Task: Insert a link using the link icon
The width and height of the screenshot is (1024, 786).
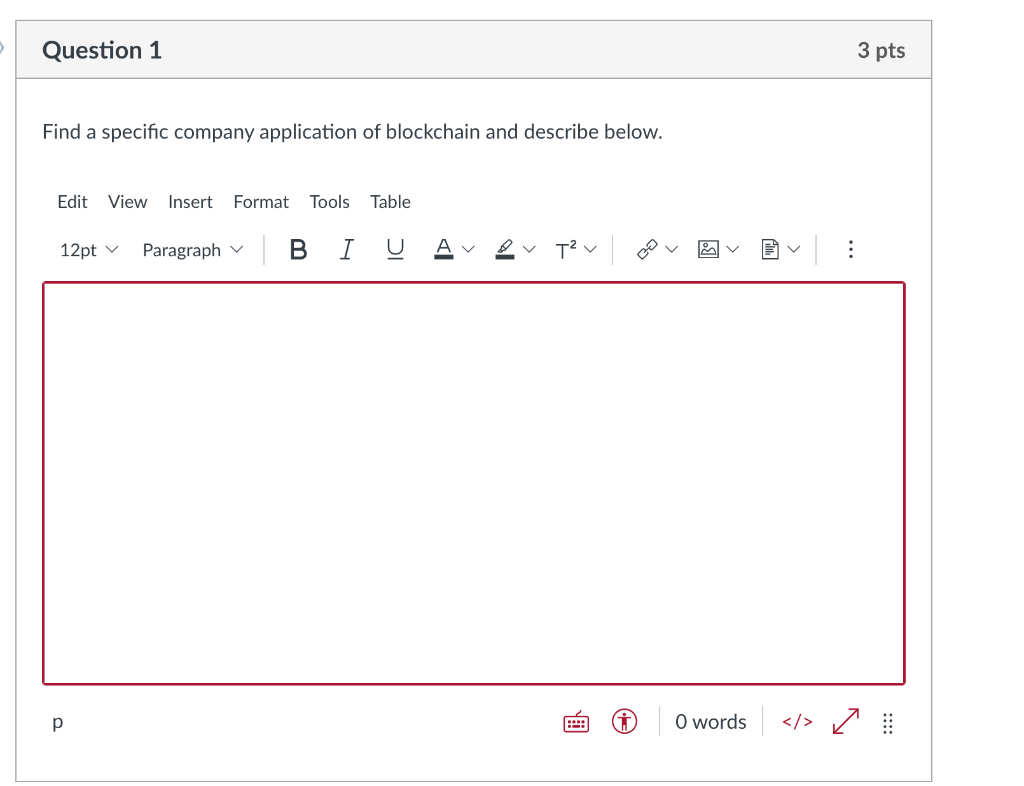Action: [648, 249]
